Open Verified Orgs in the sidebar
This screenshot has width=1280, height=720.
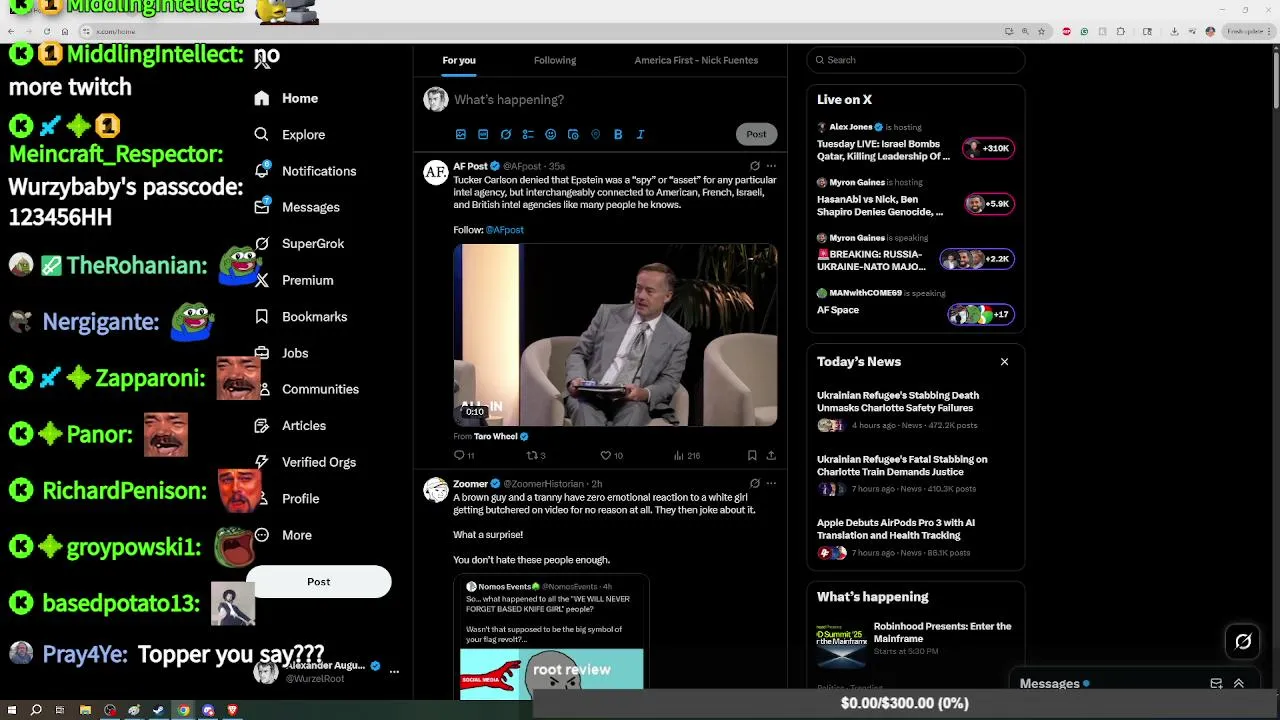click(305, 462)
